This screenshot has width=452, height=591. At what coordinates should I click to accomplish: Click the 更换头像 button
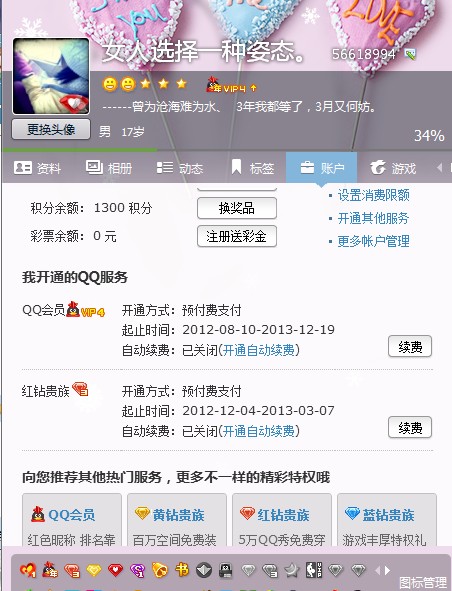[x=51, y=130]
